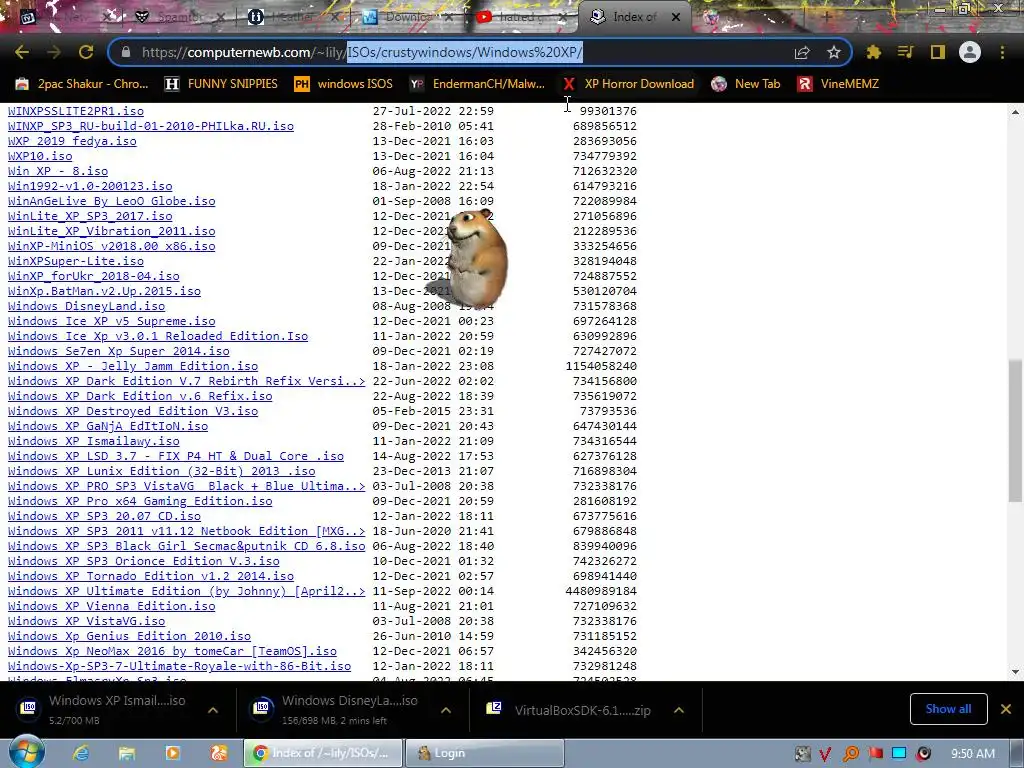Close the Index of tab

[x=676, y=18]
